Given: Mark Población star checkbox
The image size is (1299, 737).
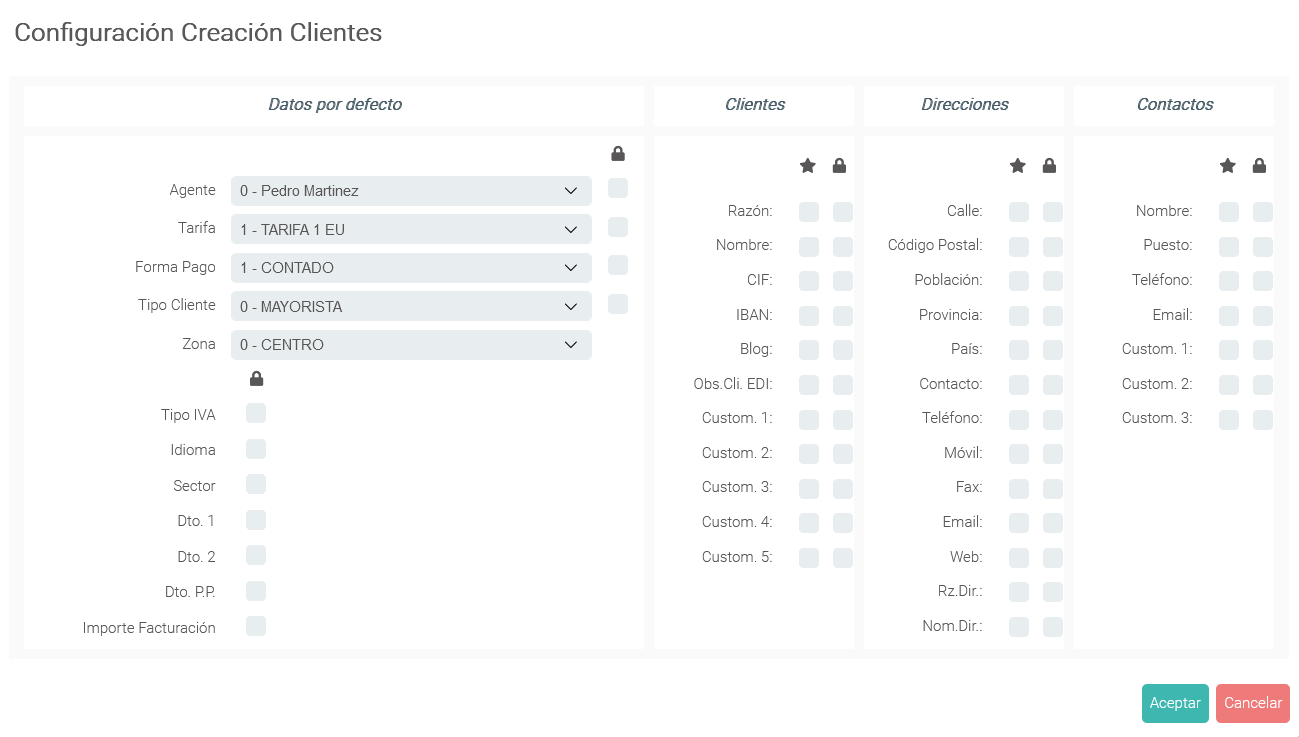Looking at the screenshot, I should [1019, 281].
